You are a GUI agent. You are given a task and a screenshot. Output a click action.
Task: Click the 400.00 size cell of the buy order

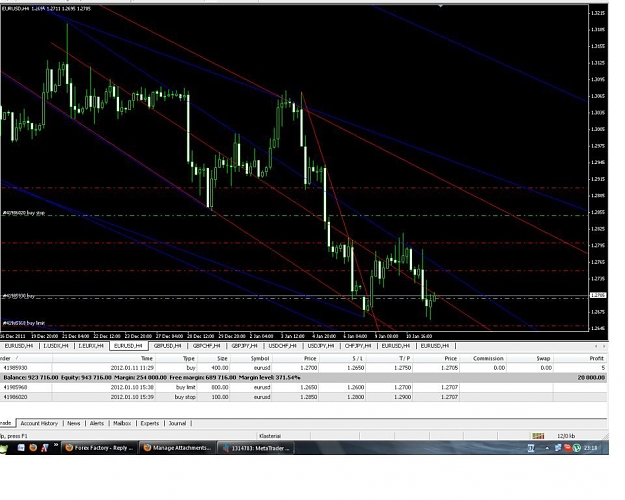click(x=220, y=368)
